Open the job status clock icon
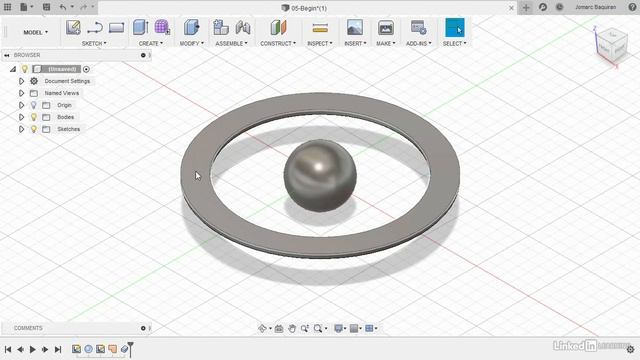This screenshot has height=360, width=640. point(559,7)
